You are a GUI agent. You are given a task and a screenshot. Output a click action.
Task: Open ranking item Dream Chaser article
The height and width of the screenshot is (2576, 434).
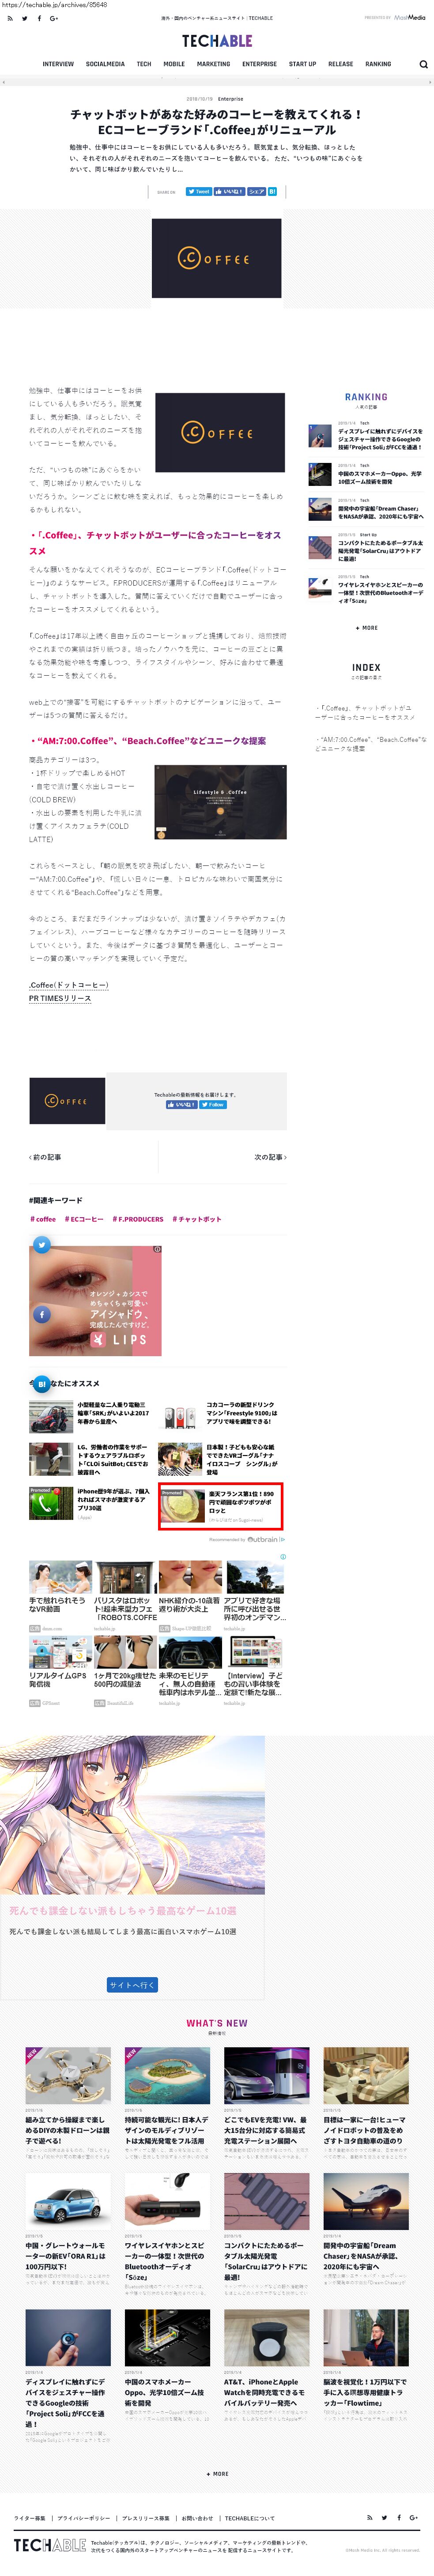366,510
